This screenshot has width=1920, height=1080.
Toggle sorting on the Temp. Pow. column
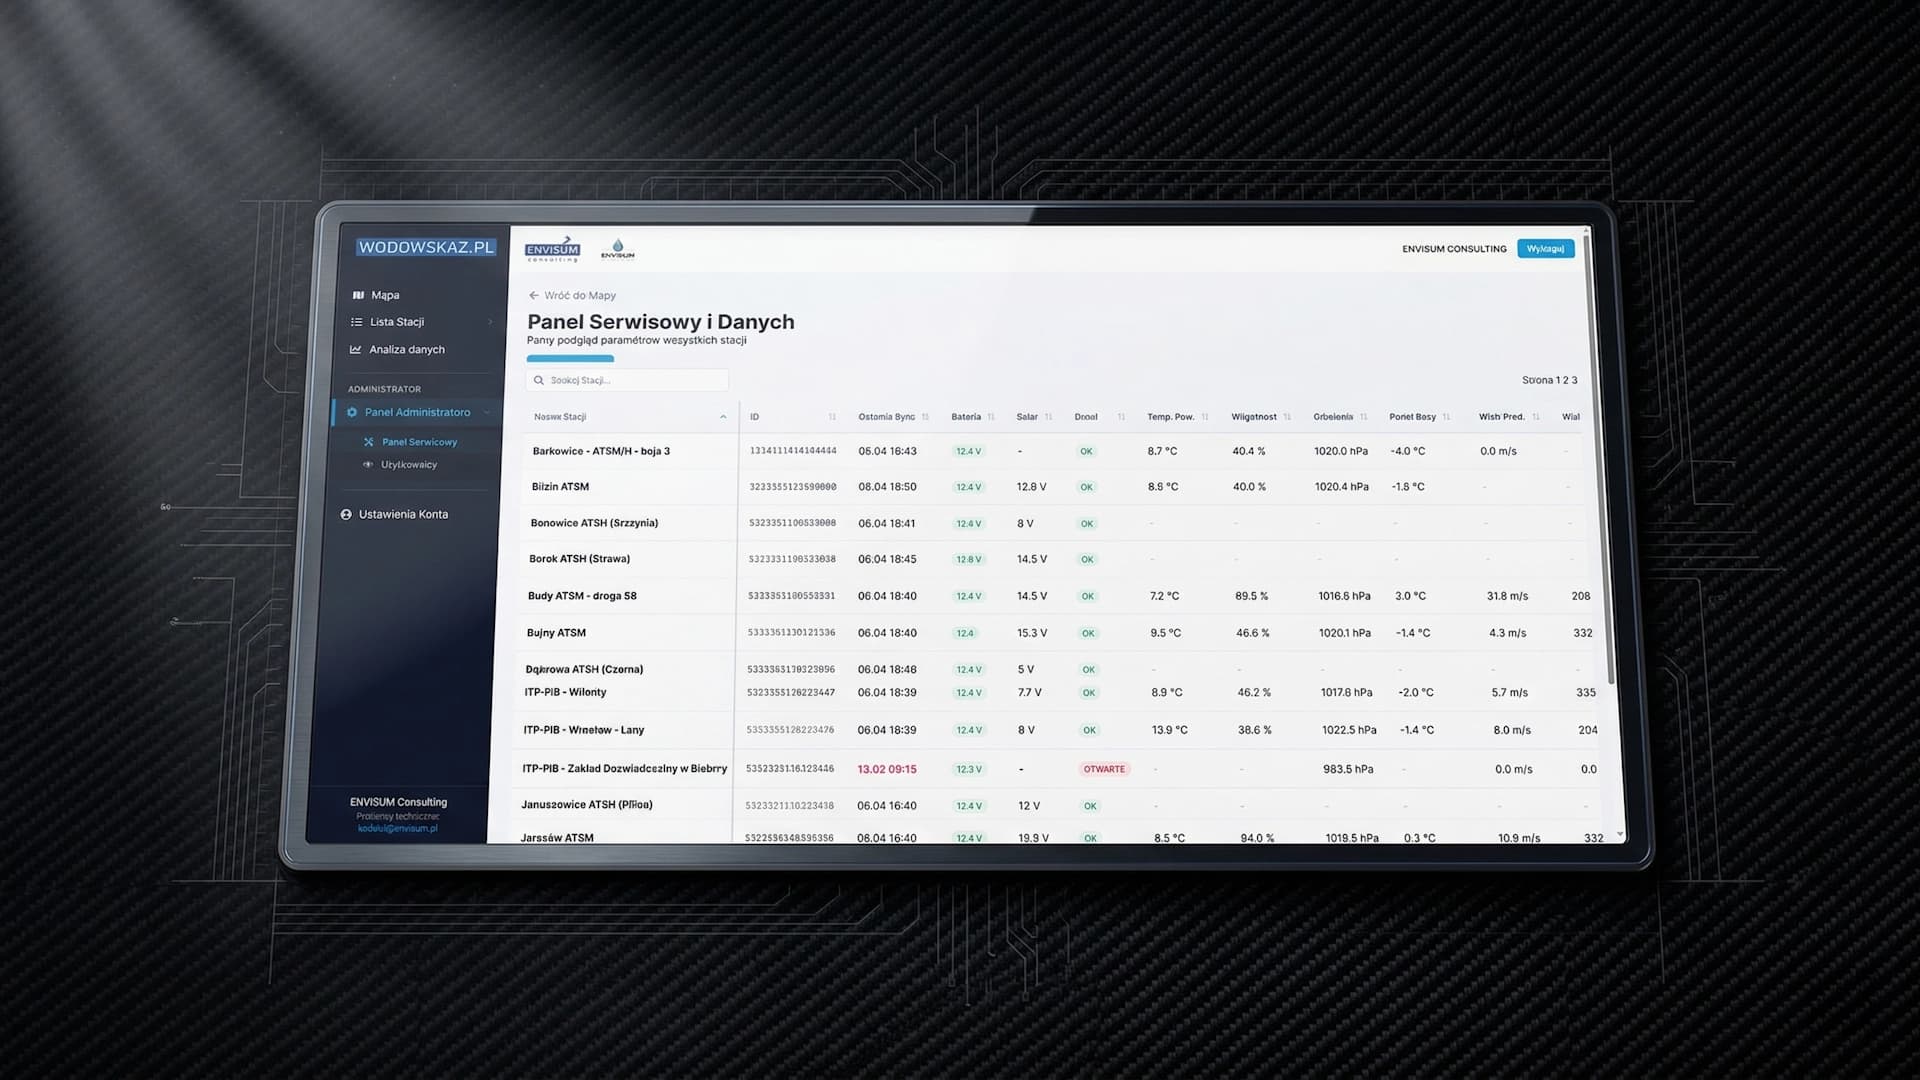click(1203, 416)
